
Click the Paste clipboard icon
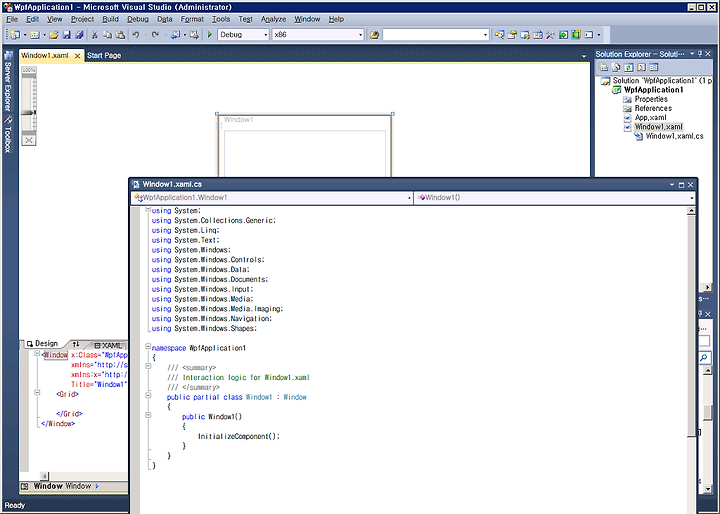click(x=120, y=35)
